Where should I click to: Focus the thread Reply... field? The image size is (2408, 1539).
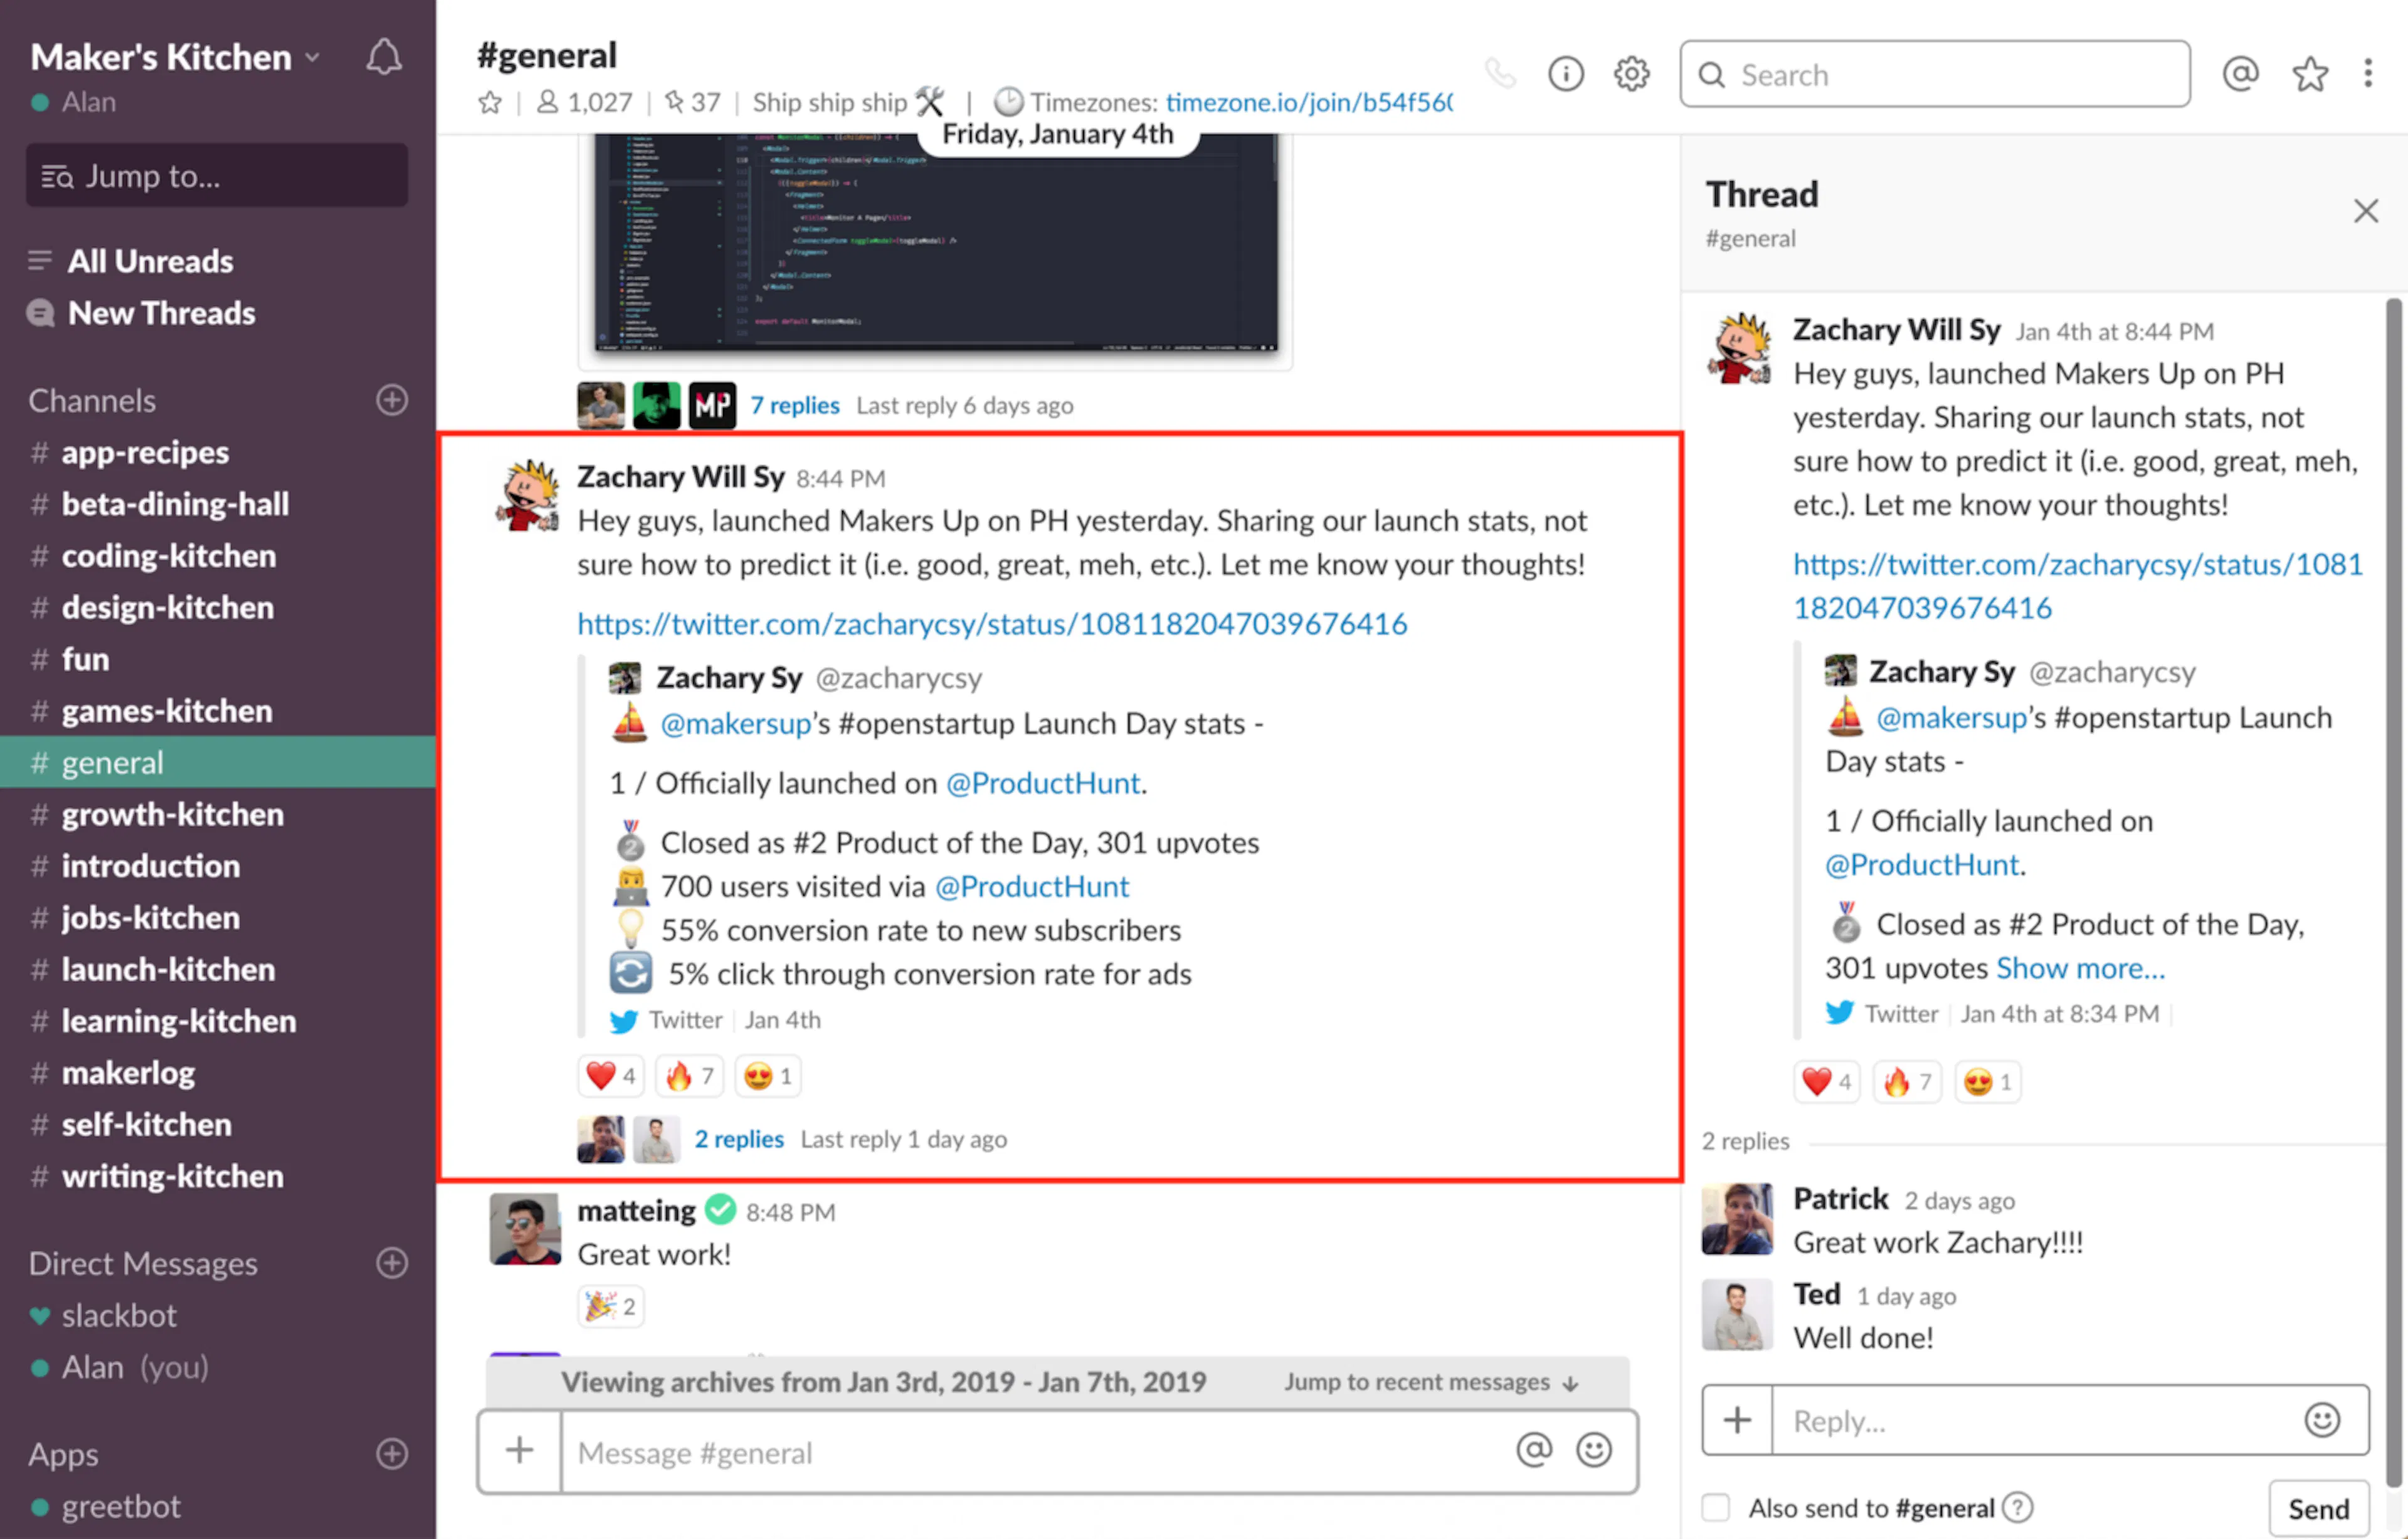tap(2036, 1420)
